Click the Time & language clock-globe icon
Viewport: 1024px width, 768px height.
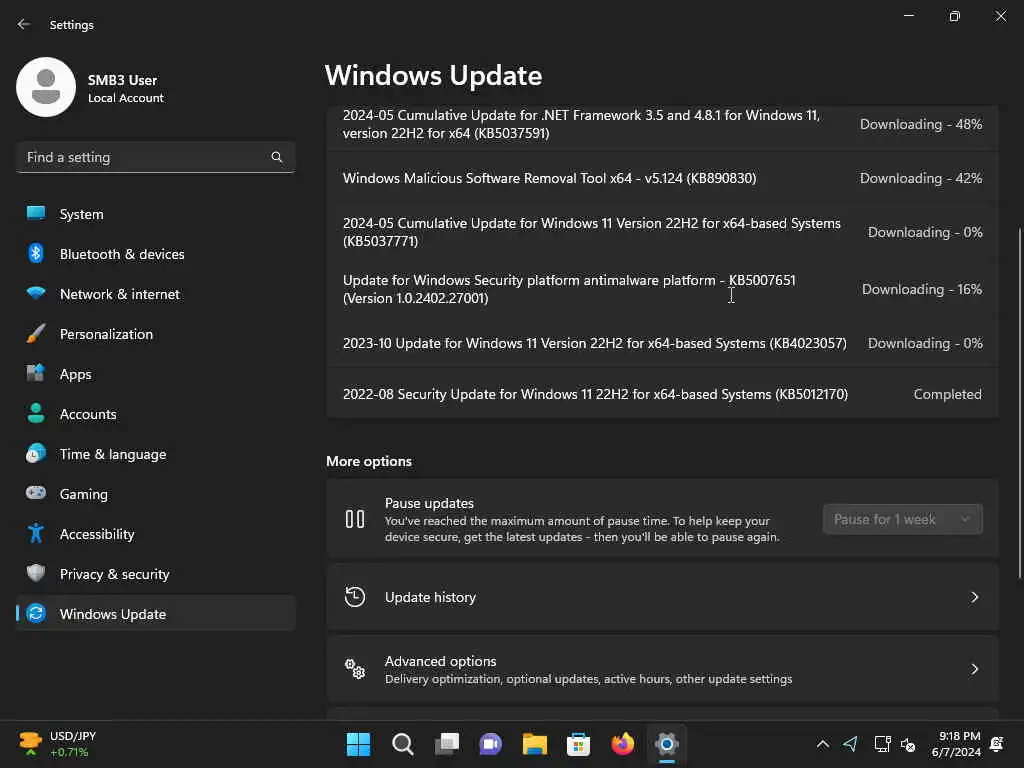(36, 453)
